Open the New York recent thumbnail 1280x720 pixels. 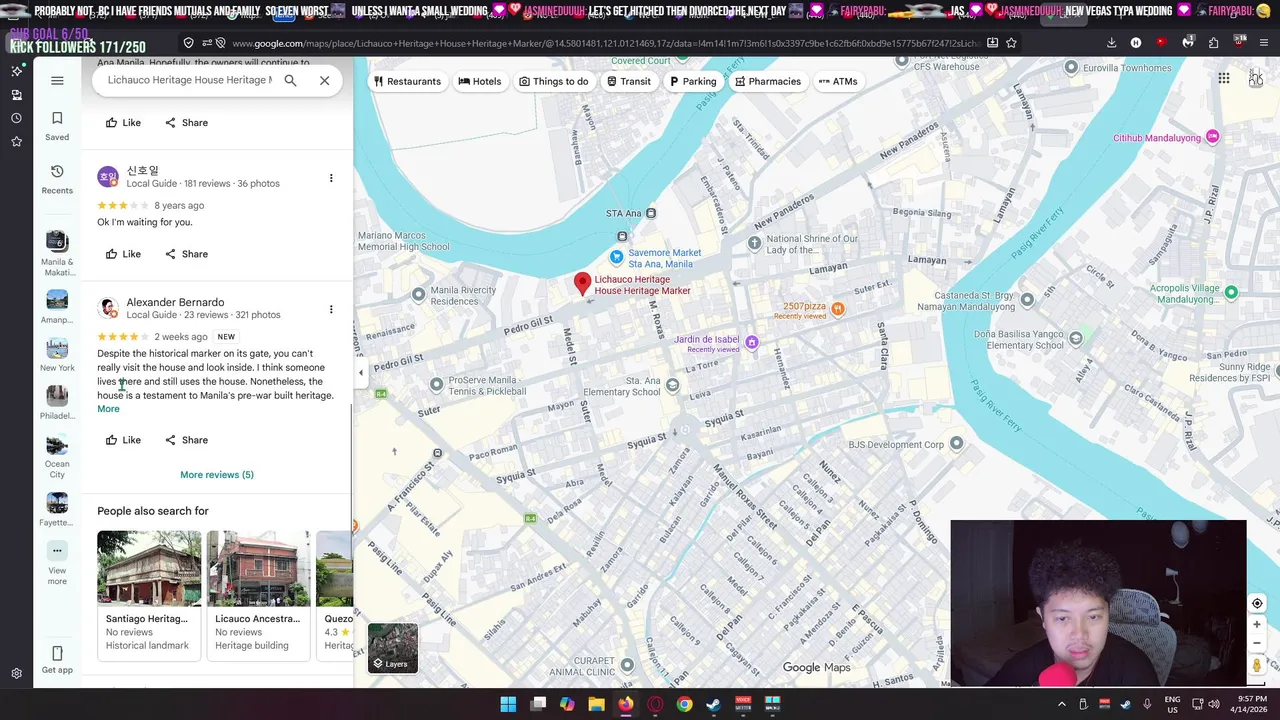57,355
